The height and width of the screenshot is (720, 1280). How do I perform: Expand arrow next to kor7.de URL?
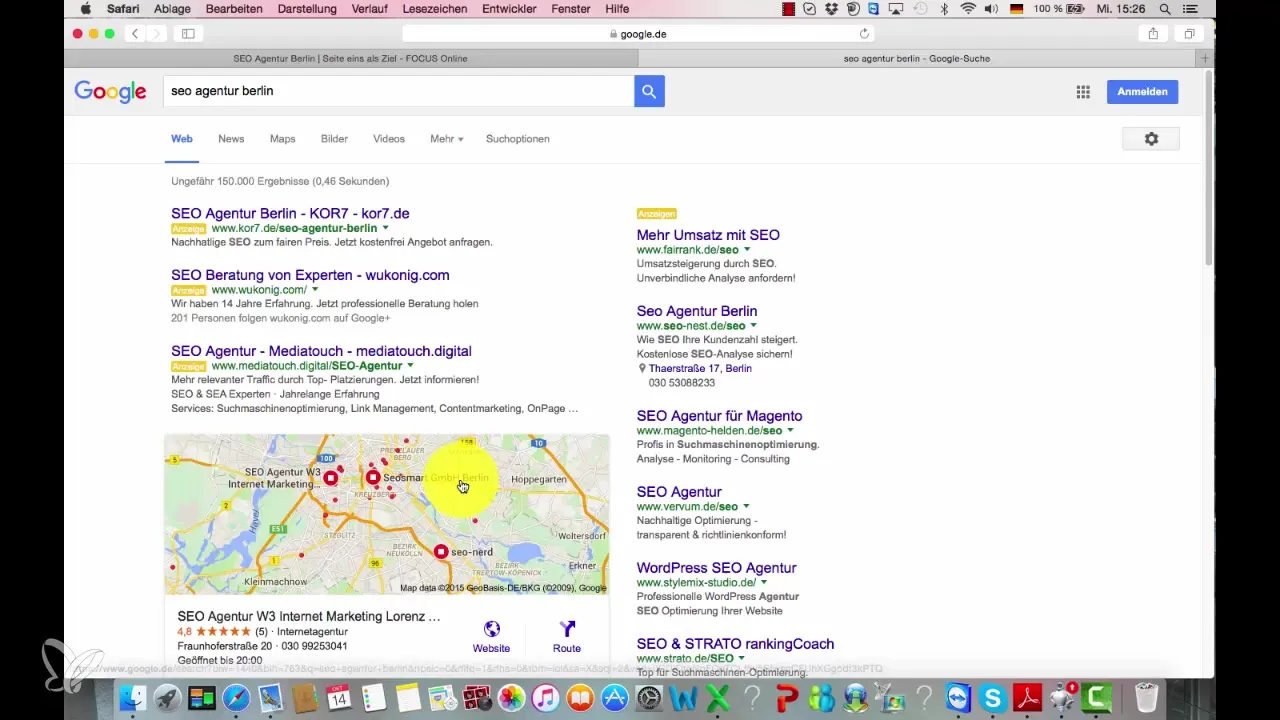click(386, 229)
